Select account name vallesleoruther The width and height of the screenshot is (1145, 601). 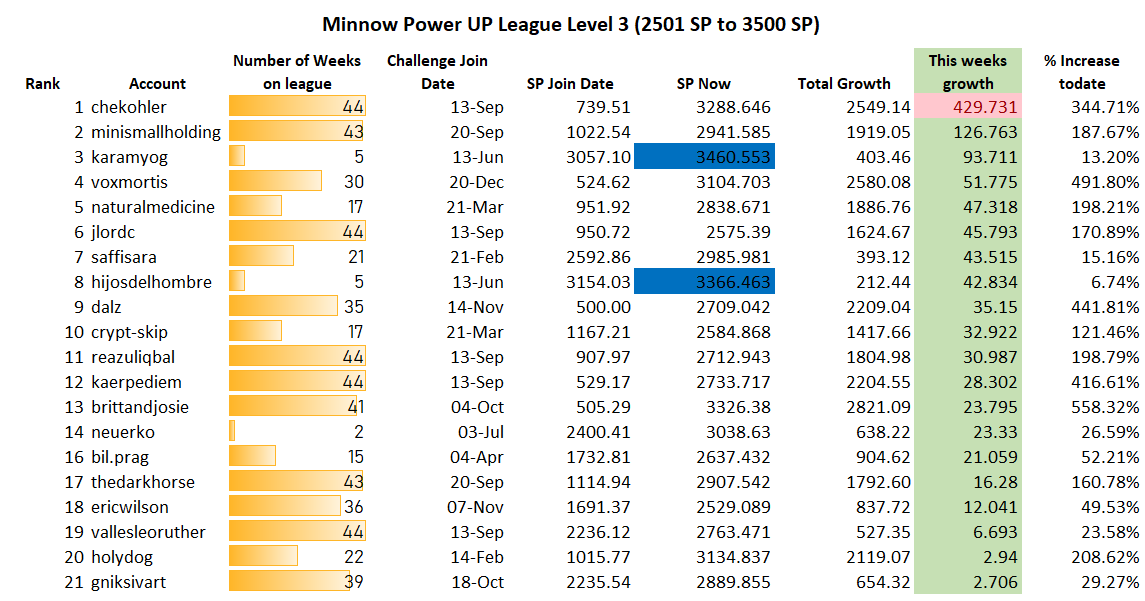pyautogui.click(x=148, y=532)
